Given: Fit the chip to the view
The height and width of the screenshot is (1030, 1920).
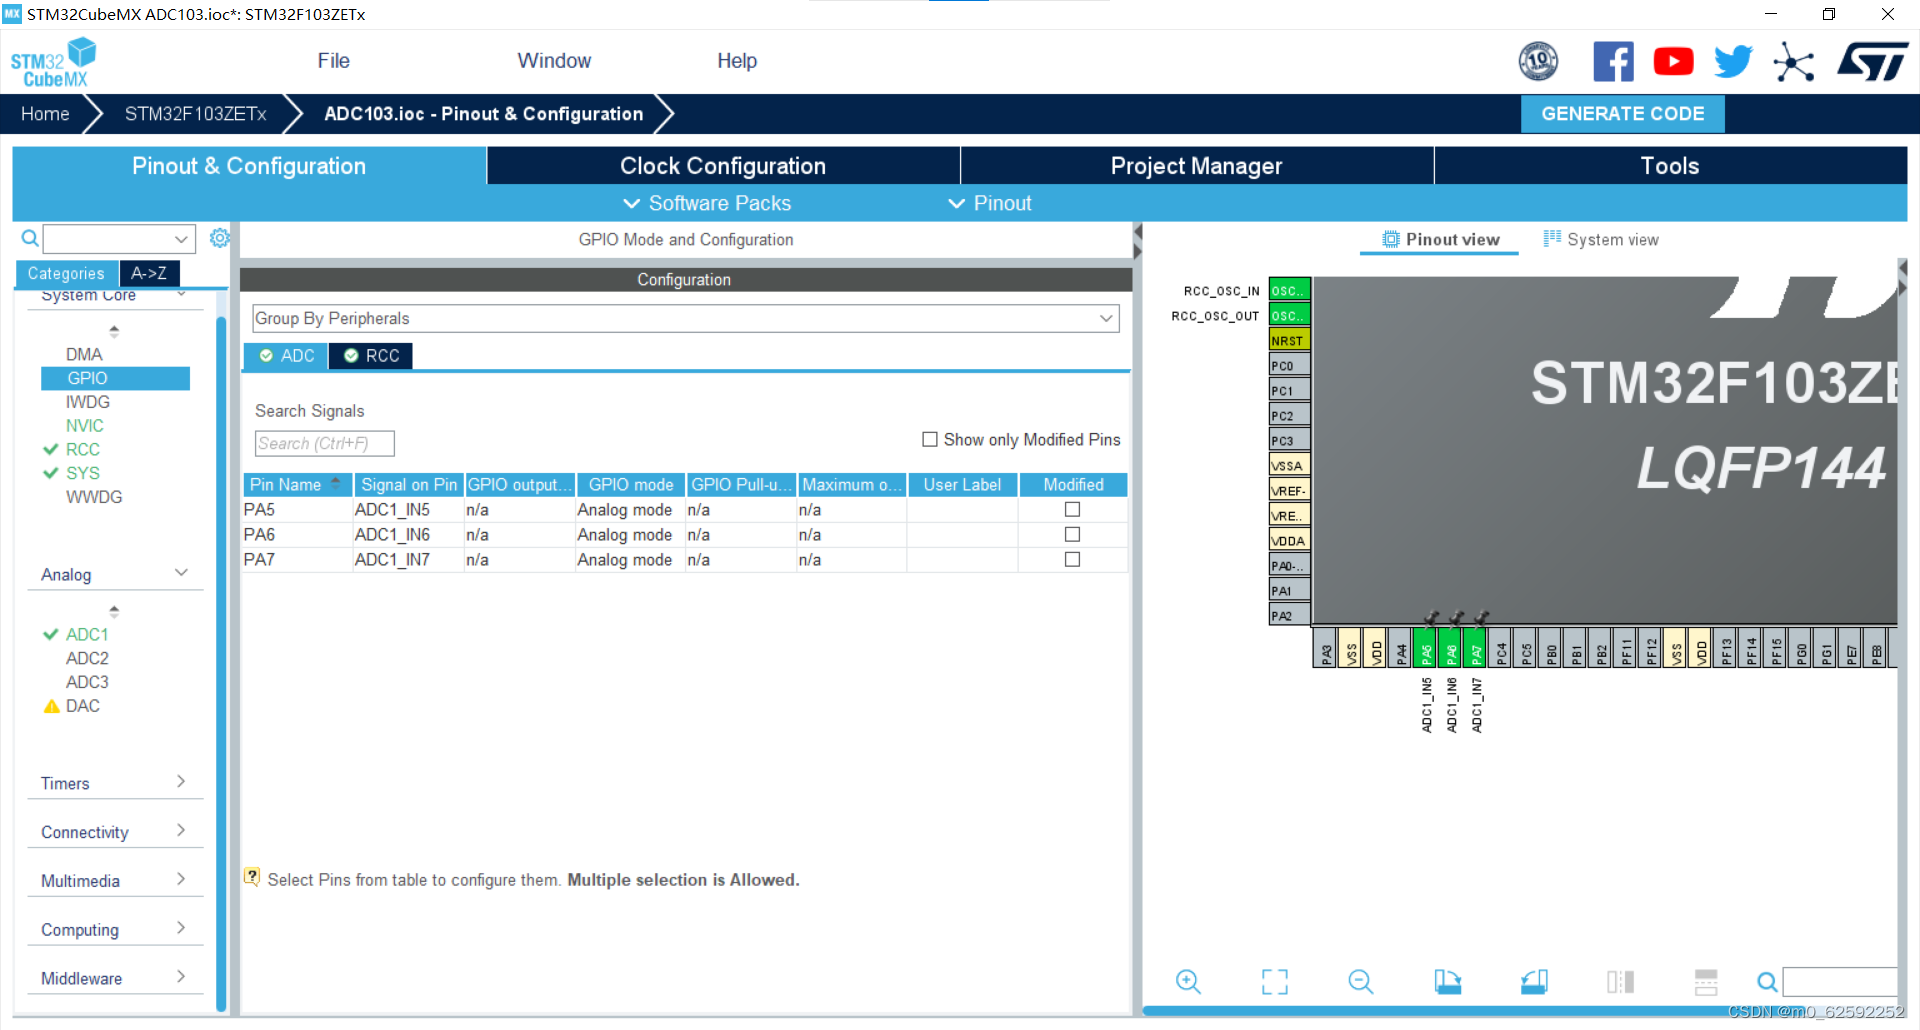Looking at the screenshot, I should 1275,982.
